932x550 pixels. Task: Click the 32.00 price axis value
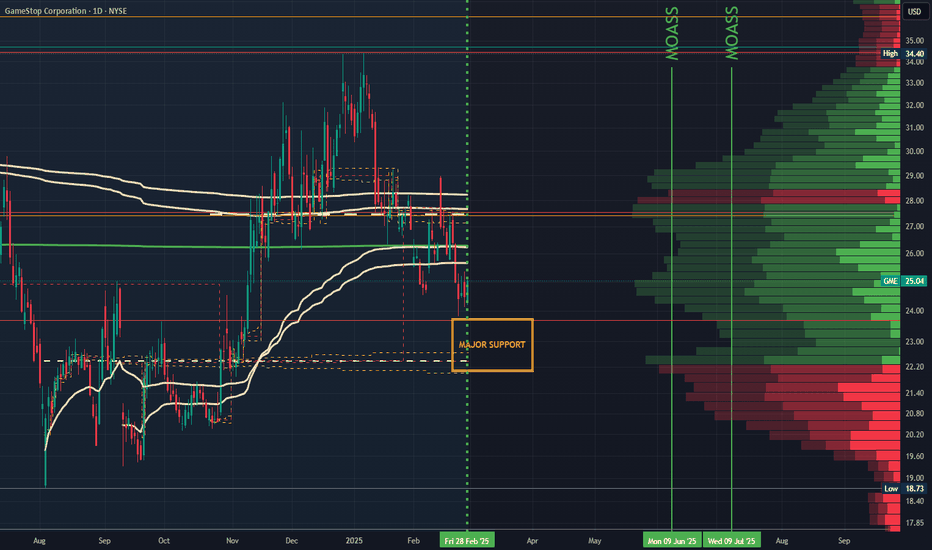915,105
